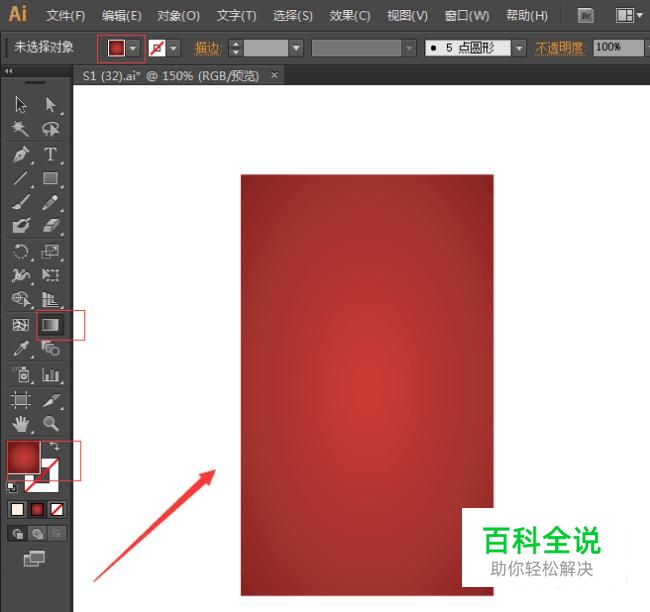Screen dimensions: 650x612
Task: Select the Blend tool
Action: [x=51, y=348]
